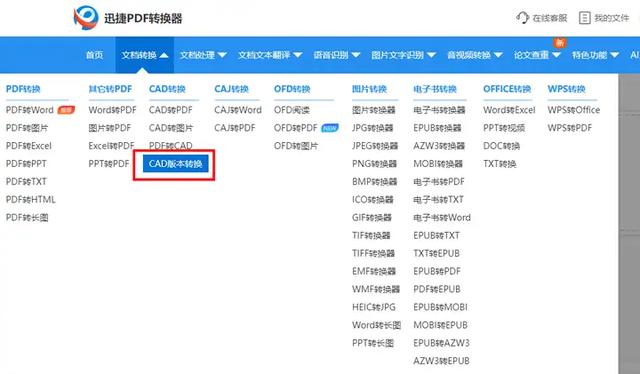Expand the 音视频转换 menu

tap(475, 55)
